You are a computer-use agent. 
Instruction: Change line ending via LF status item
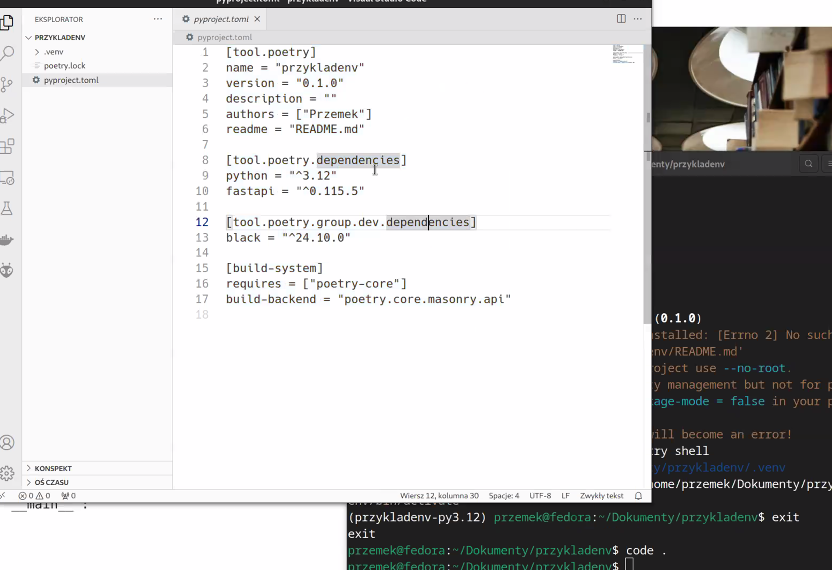click(x=566, y=496)
